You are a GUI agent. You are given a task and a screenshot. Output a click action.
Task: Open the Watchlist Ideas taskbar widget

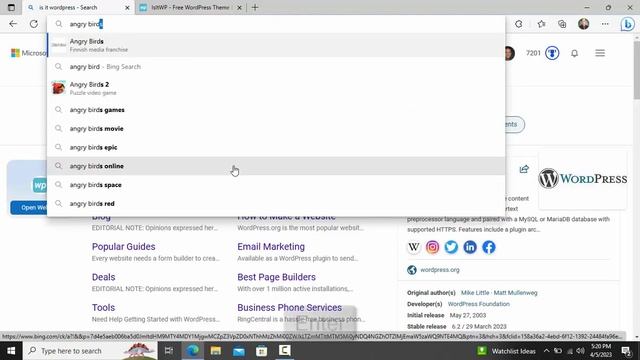(x=506, y=351)
